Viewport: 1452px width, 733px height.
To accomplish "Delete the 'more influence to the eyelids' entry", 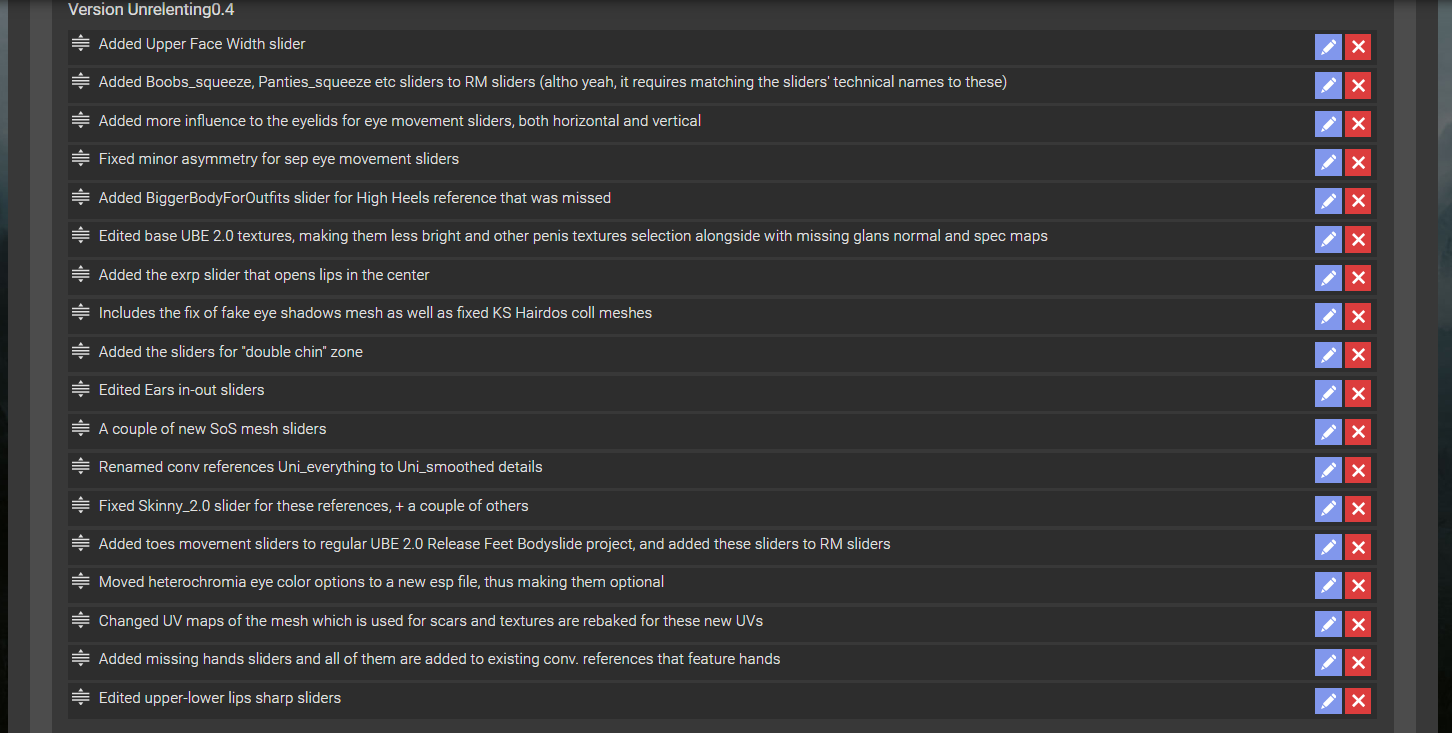I will point(1357,124).
